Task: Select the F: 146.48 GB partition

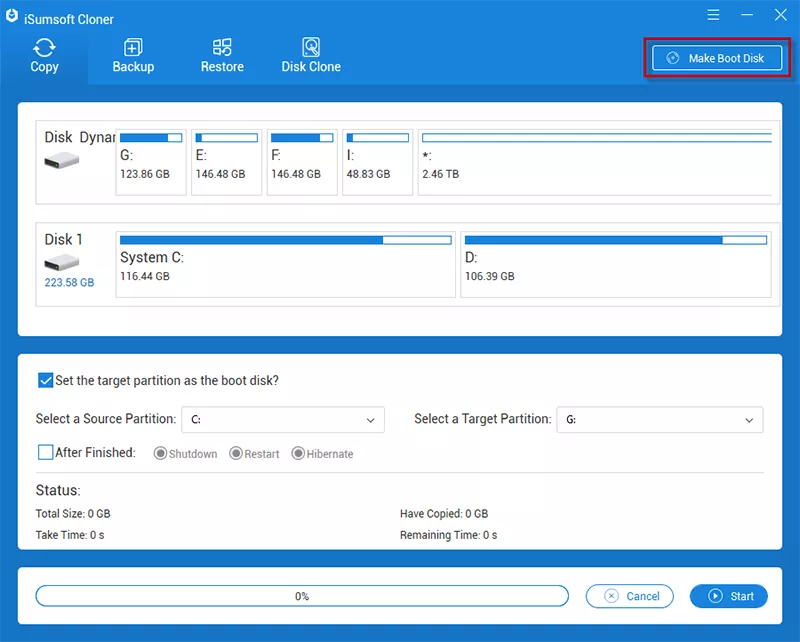Action: point(302,162)
